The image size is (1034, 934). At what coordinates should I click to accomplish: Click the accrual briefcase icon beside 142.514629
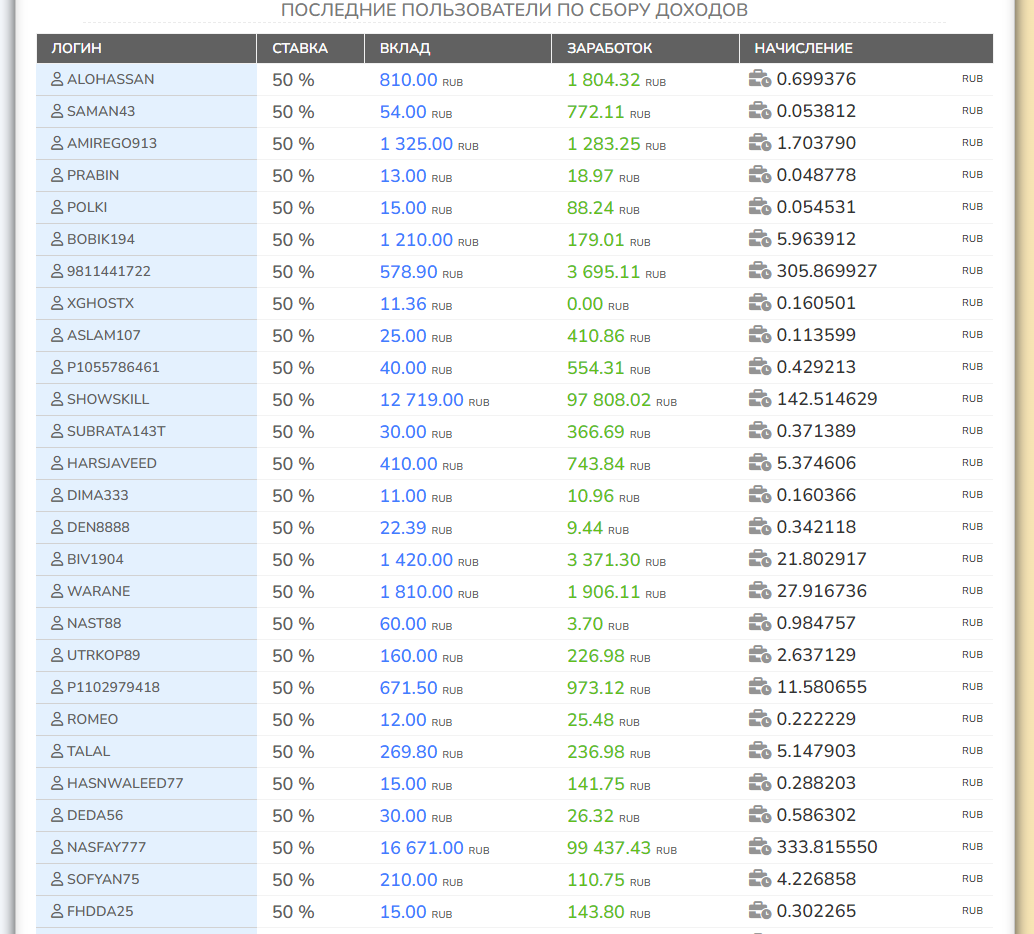point(760,398)
